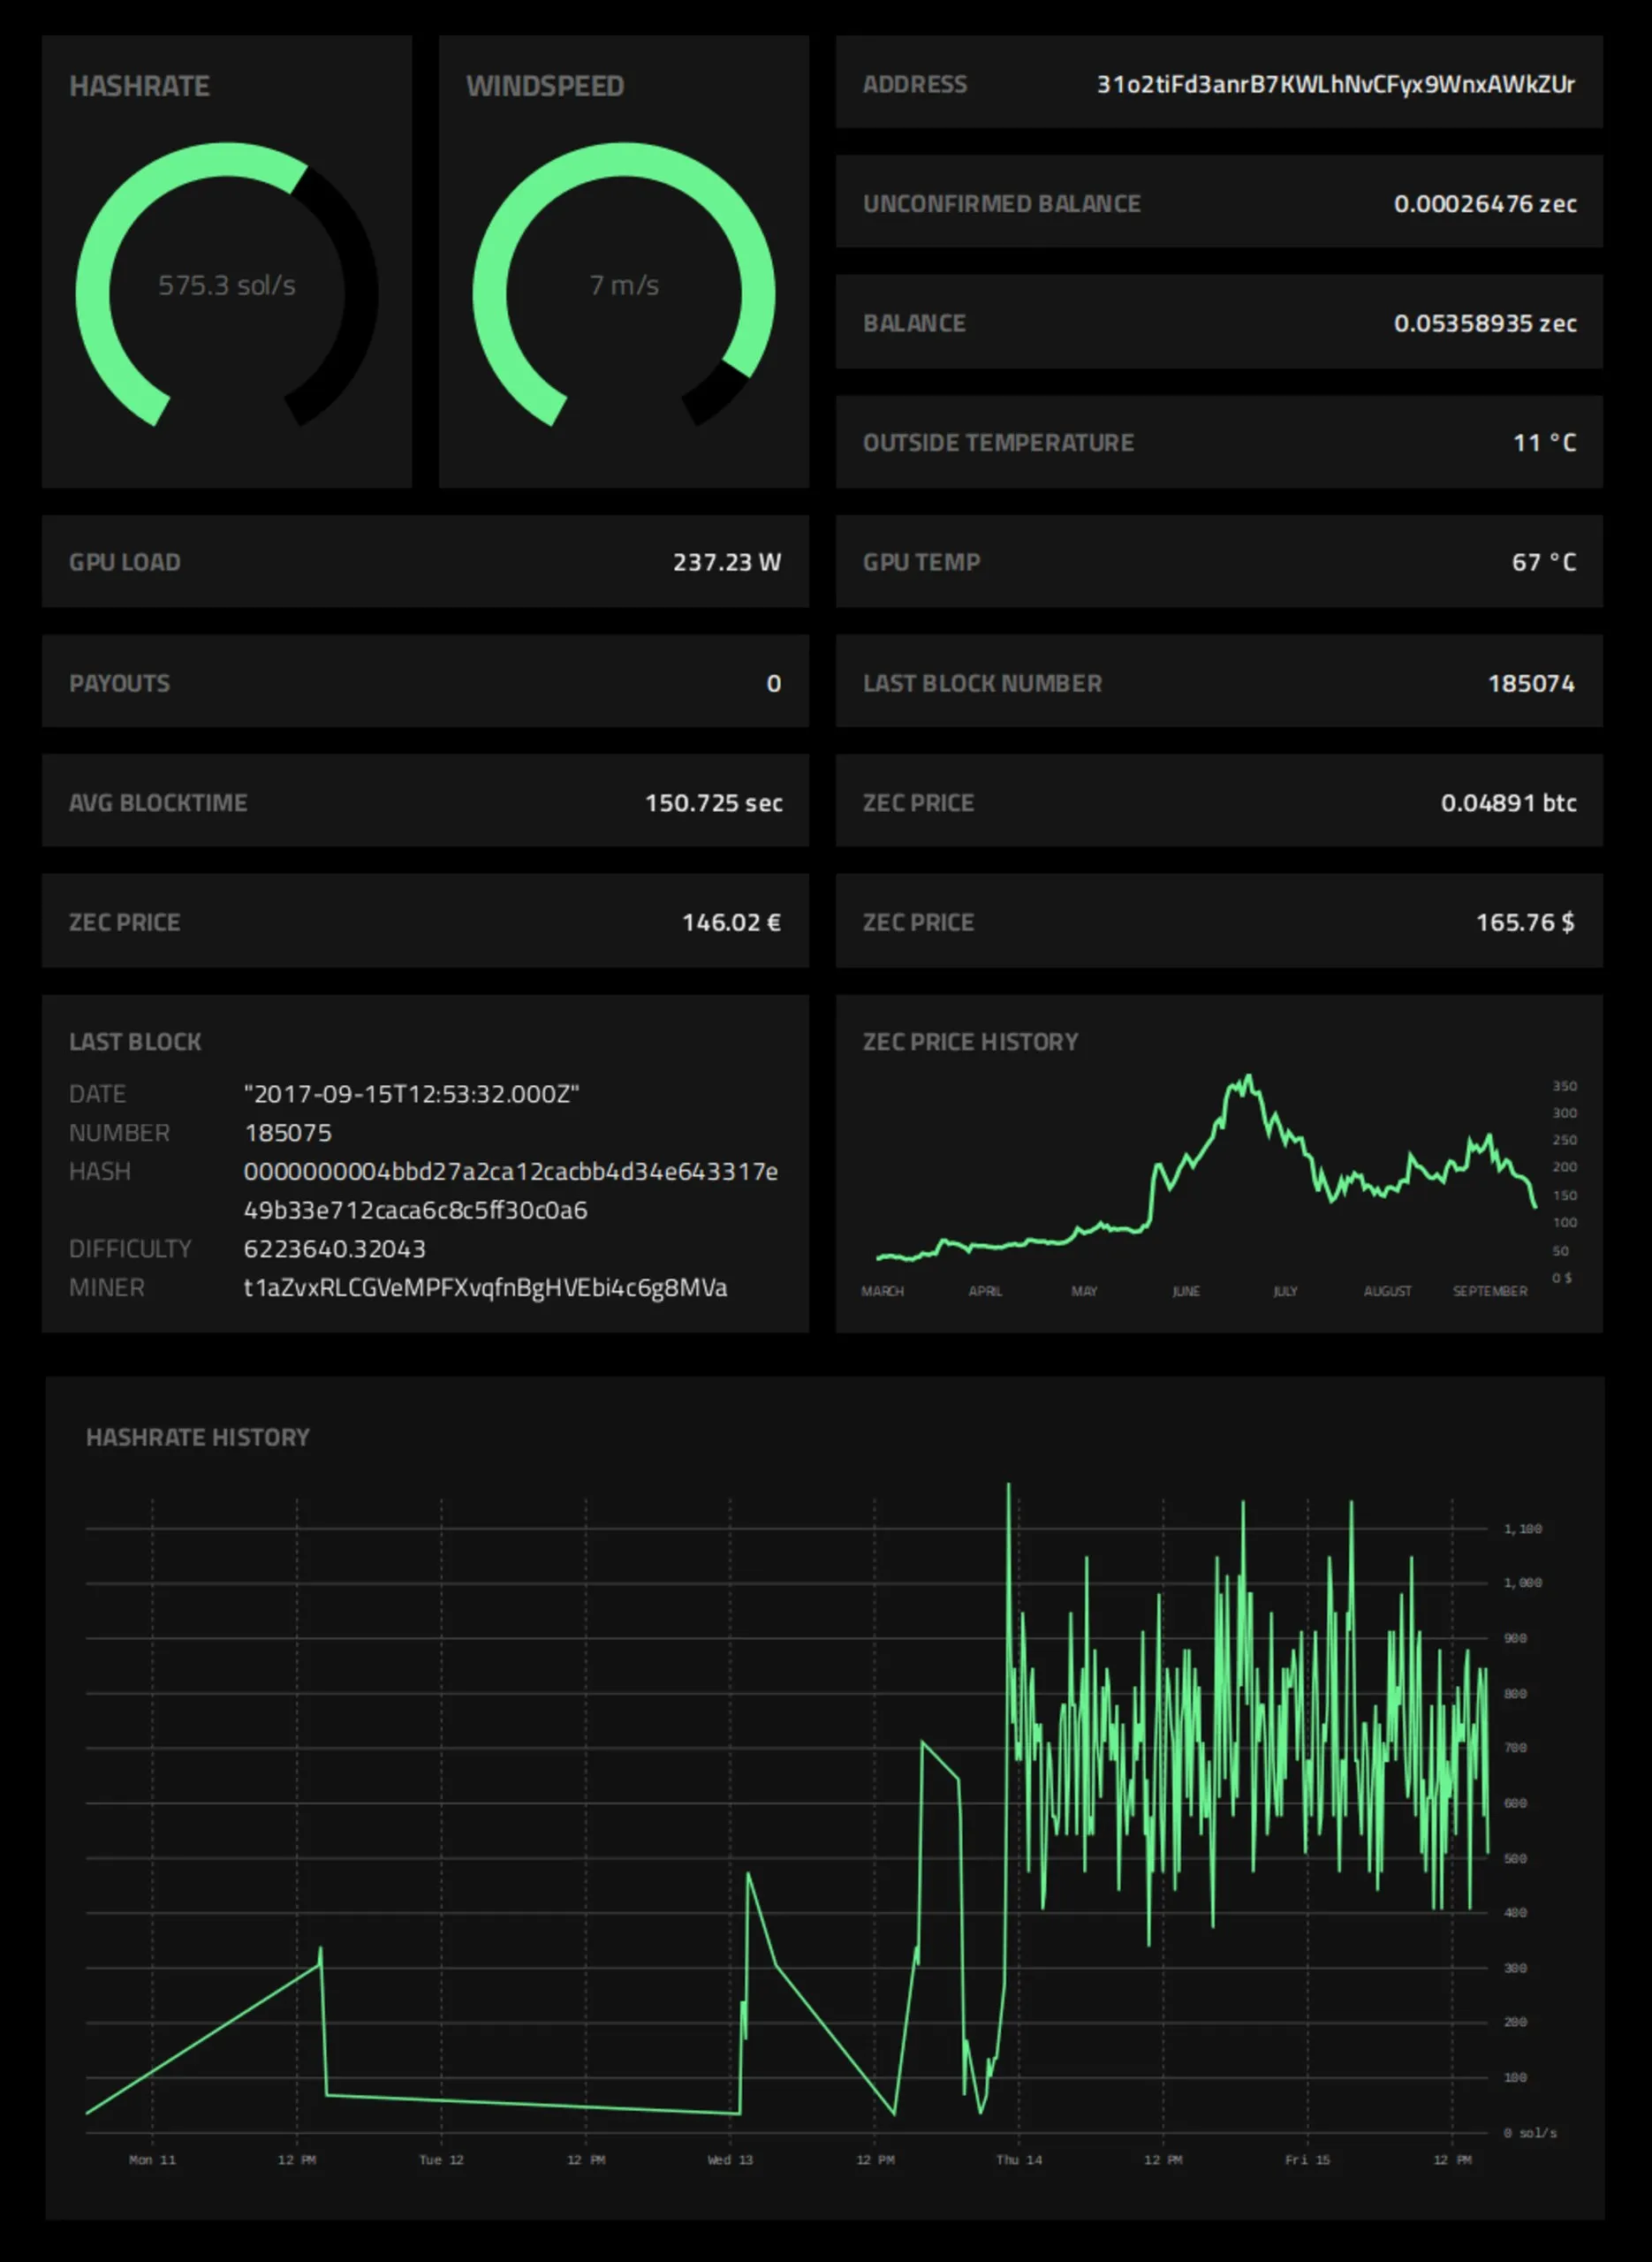Screen dimensions: 1652x2262
Task: Click the hashrate gauge reading 575.3 sol/s
Action: click(x=227, y=286)
